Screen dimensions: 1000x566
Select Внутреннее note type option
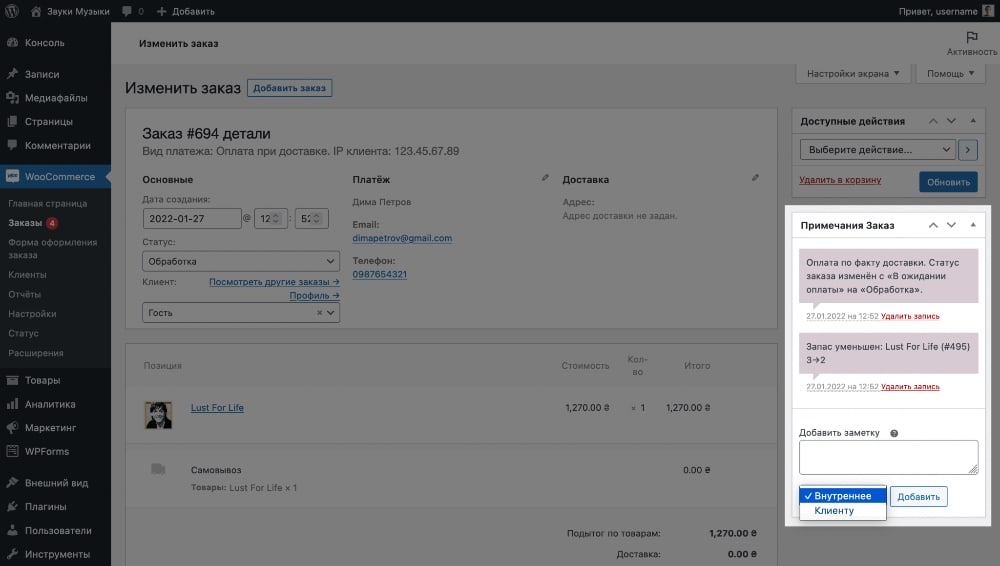tap(842, 496)
